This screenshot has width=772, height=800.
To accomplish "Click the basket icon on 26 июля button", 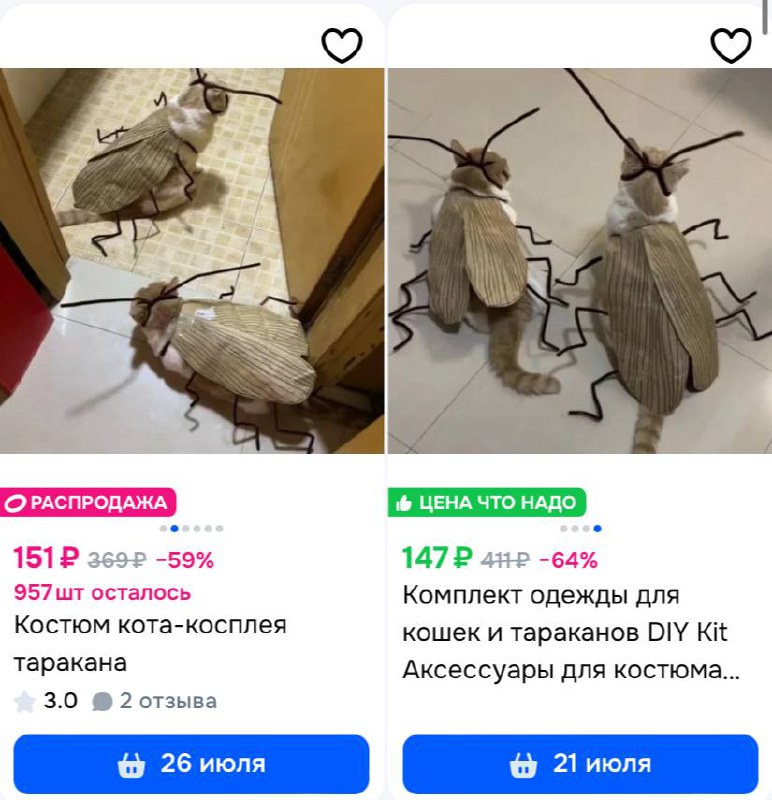I will click(131, 765).
